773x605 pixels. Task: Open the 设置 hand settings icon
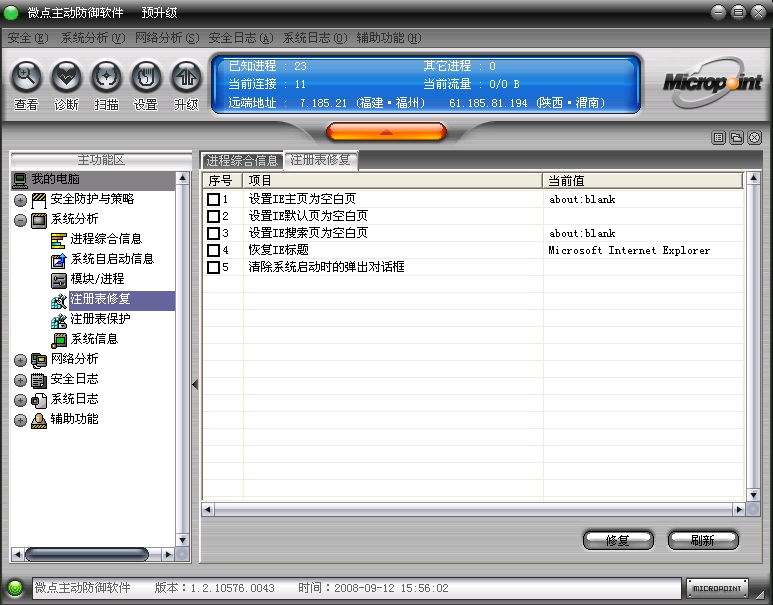[146, 77]
